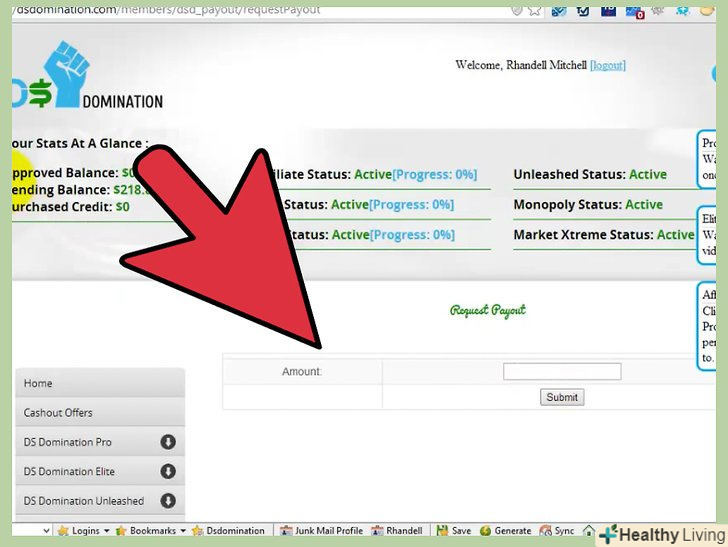Viewport: 728px width, 547px height.
Task: Click the Request Payout heading
Action: pyautogui.click(x=488, y=310)
